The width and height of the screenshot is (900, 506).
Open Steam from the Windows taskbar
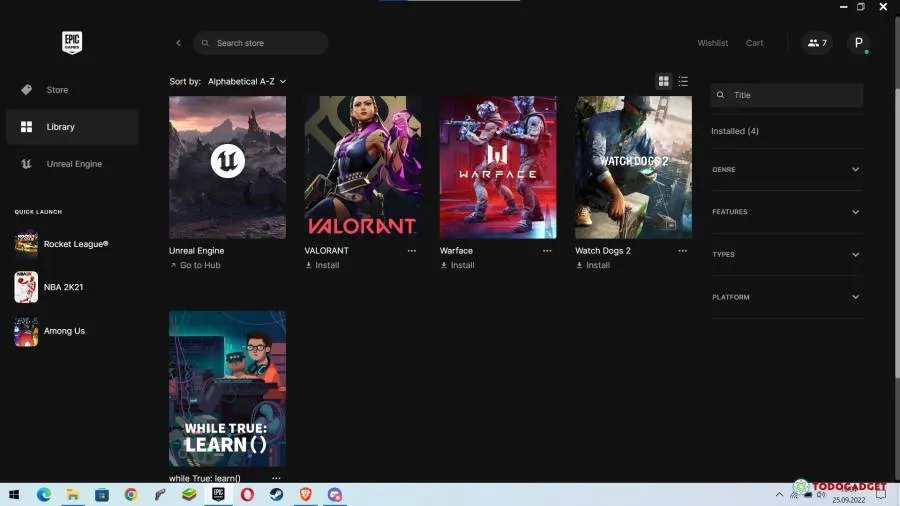point(275,494)
